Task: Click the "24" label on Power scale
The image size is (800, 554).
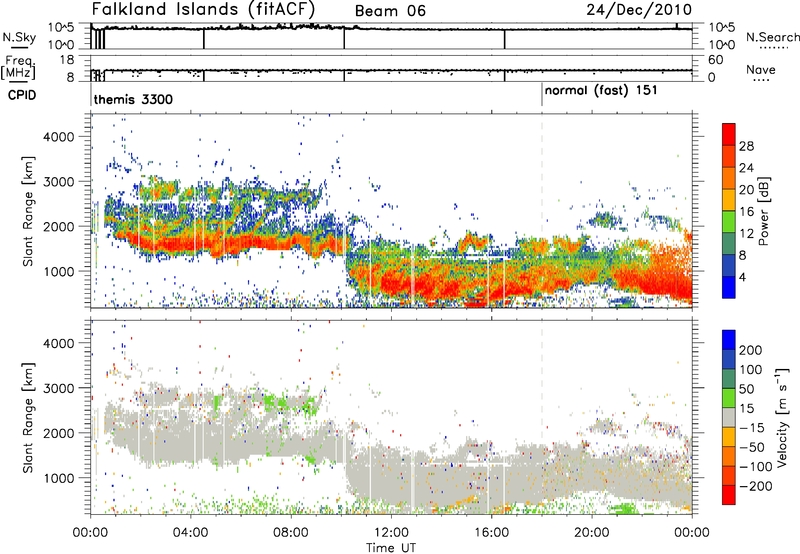Action: (746, 168)
